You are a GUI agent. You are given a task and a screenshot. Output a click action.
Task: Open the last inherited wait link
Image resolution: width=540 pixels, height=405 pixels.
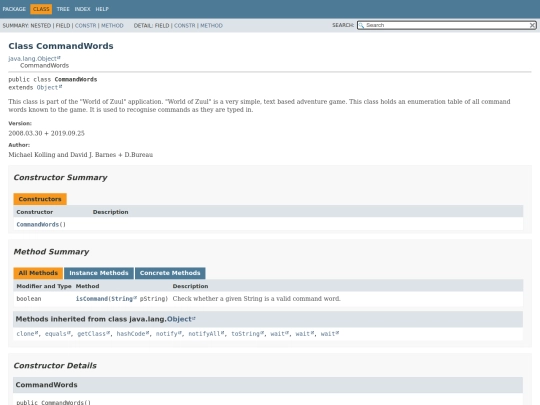pos(330,334)
